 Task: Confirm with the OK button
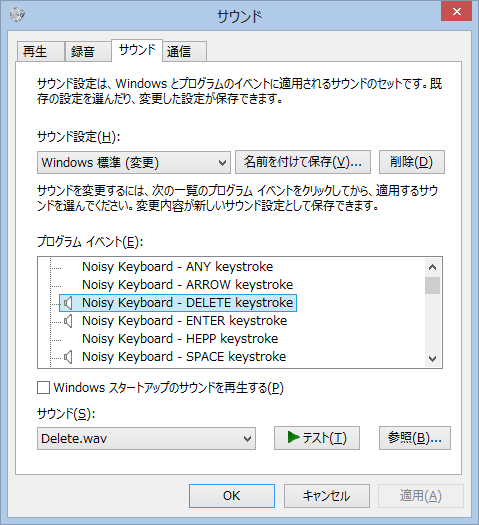[232, 496]
